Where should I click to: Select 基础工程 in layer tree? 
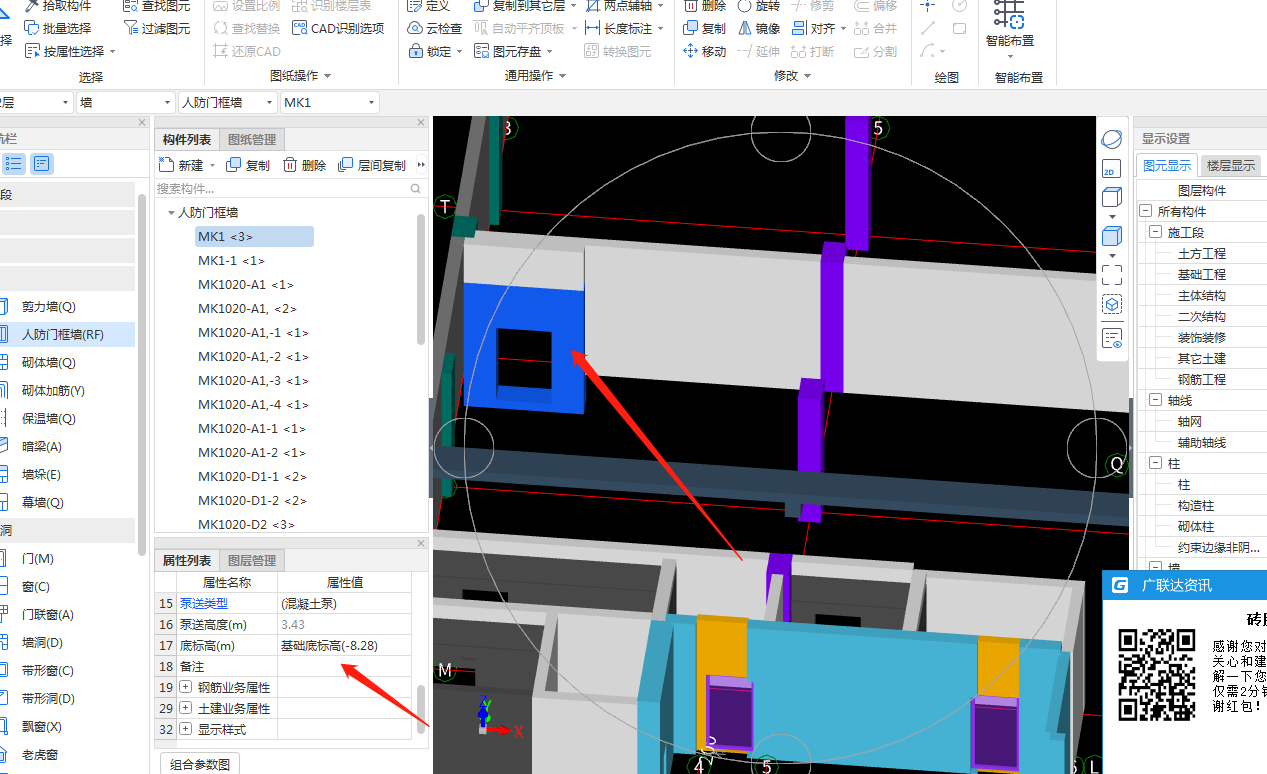[1201, 274]
